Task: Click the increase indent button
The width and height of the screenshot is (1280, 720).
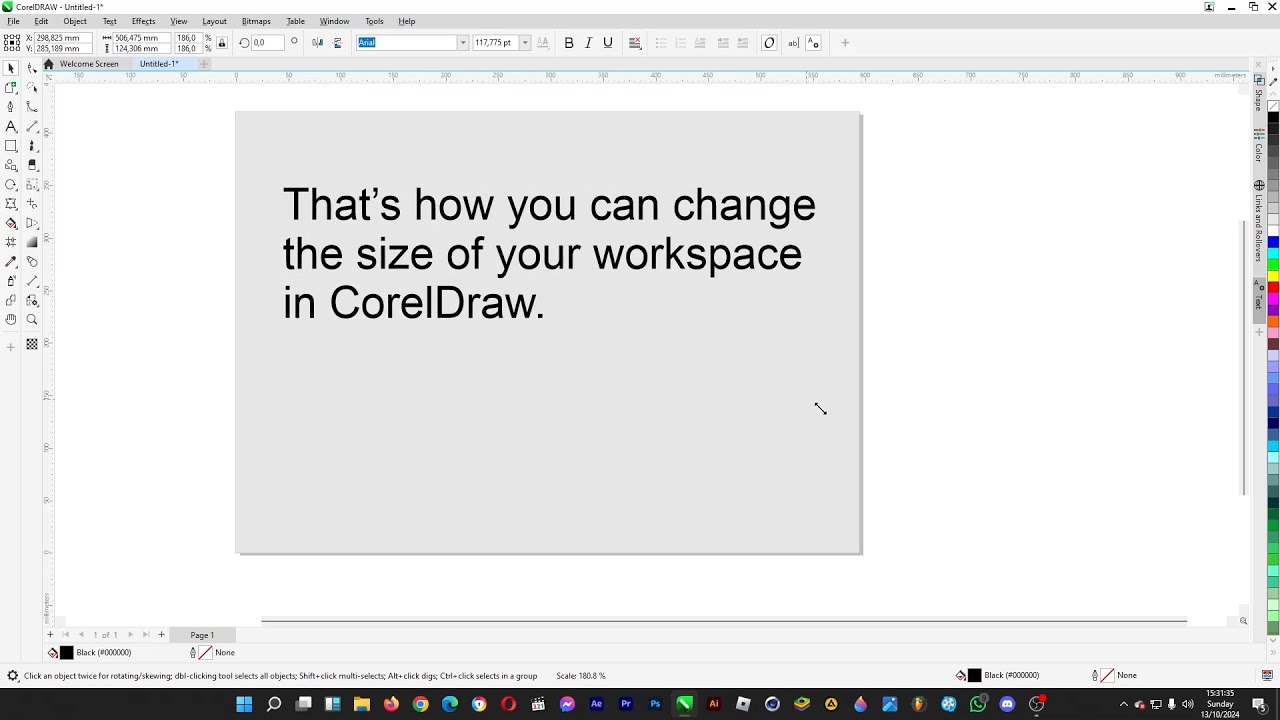Action: tap(742, 43)
